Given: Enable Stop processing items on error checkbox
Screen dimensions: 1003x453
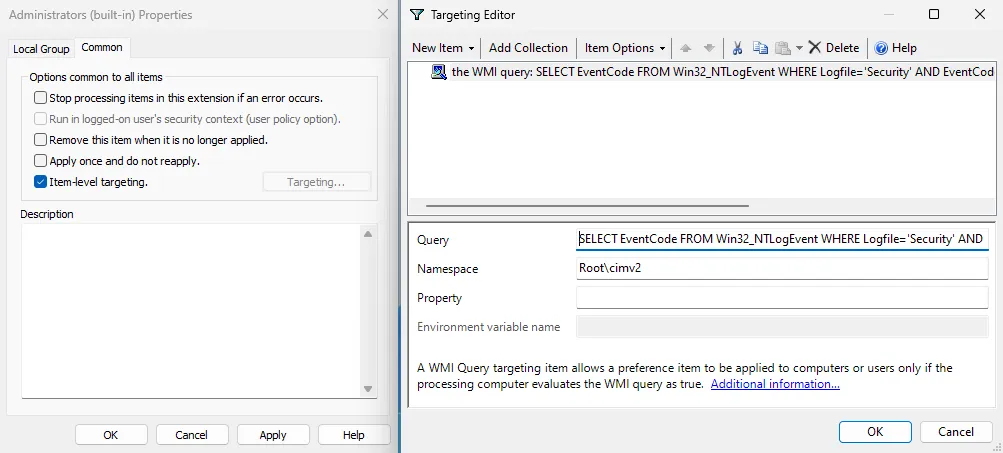Looking at the screenshot, I should coord(41,98).
